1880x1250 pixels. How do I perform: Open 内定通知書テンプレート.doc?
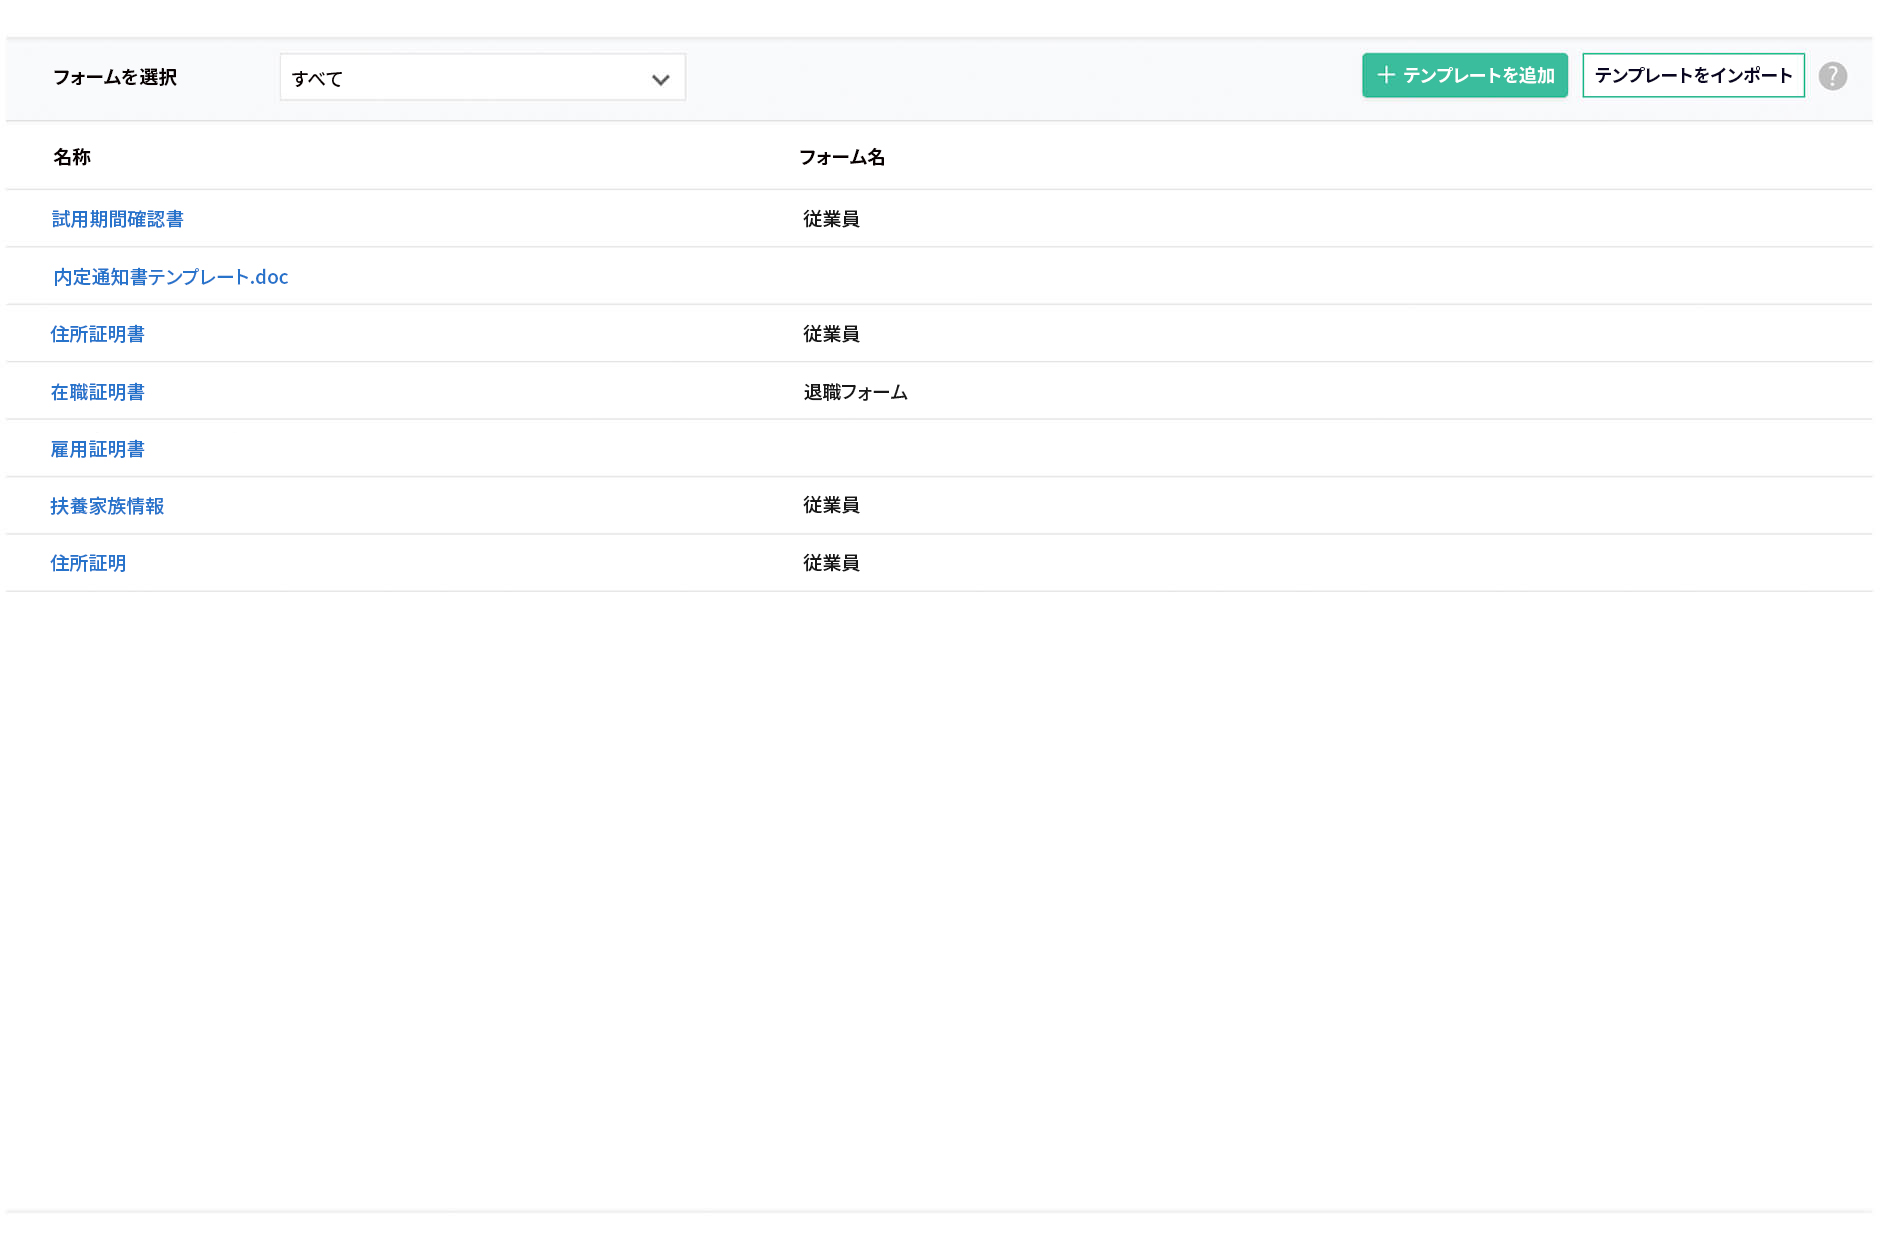point(170,277)
